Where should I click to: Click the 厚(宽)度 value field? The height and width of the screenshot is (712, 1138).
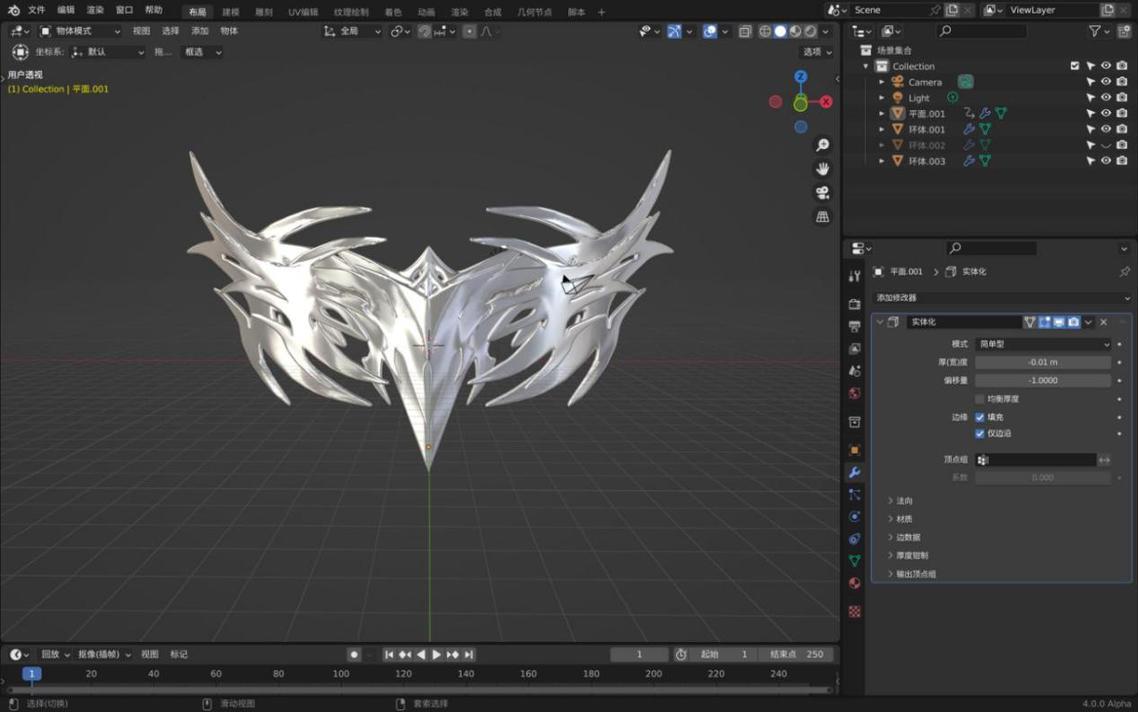click(1042, 362)
